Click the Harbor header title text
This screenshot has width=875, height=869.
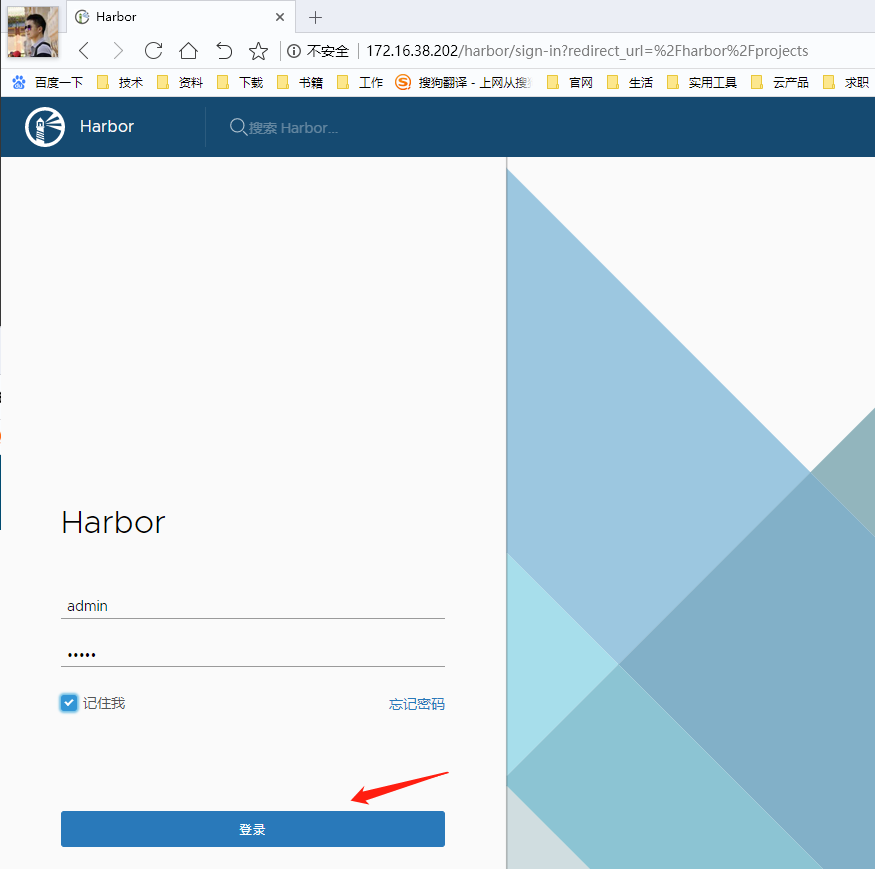(107, 127)
